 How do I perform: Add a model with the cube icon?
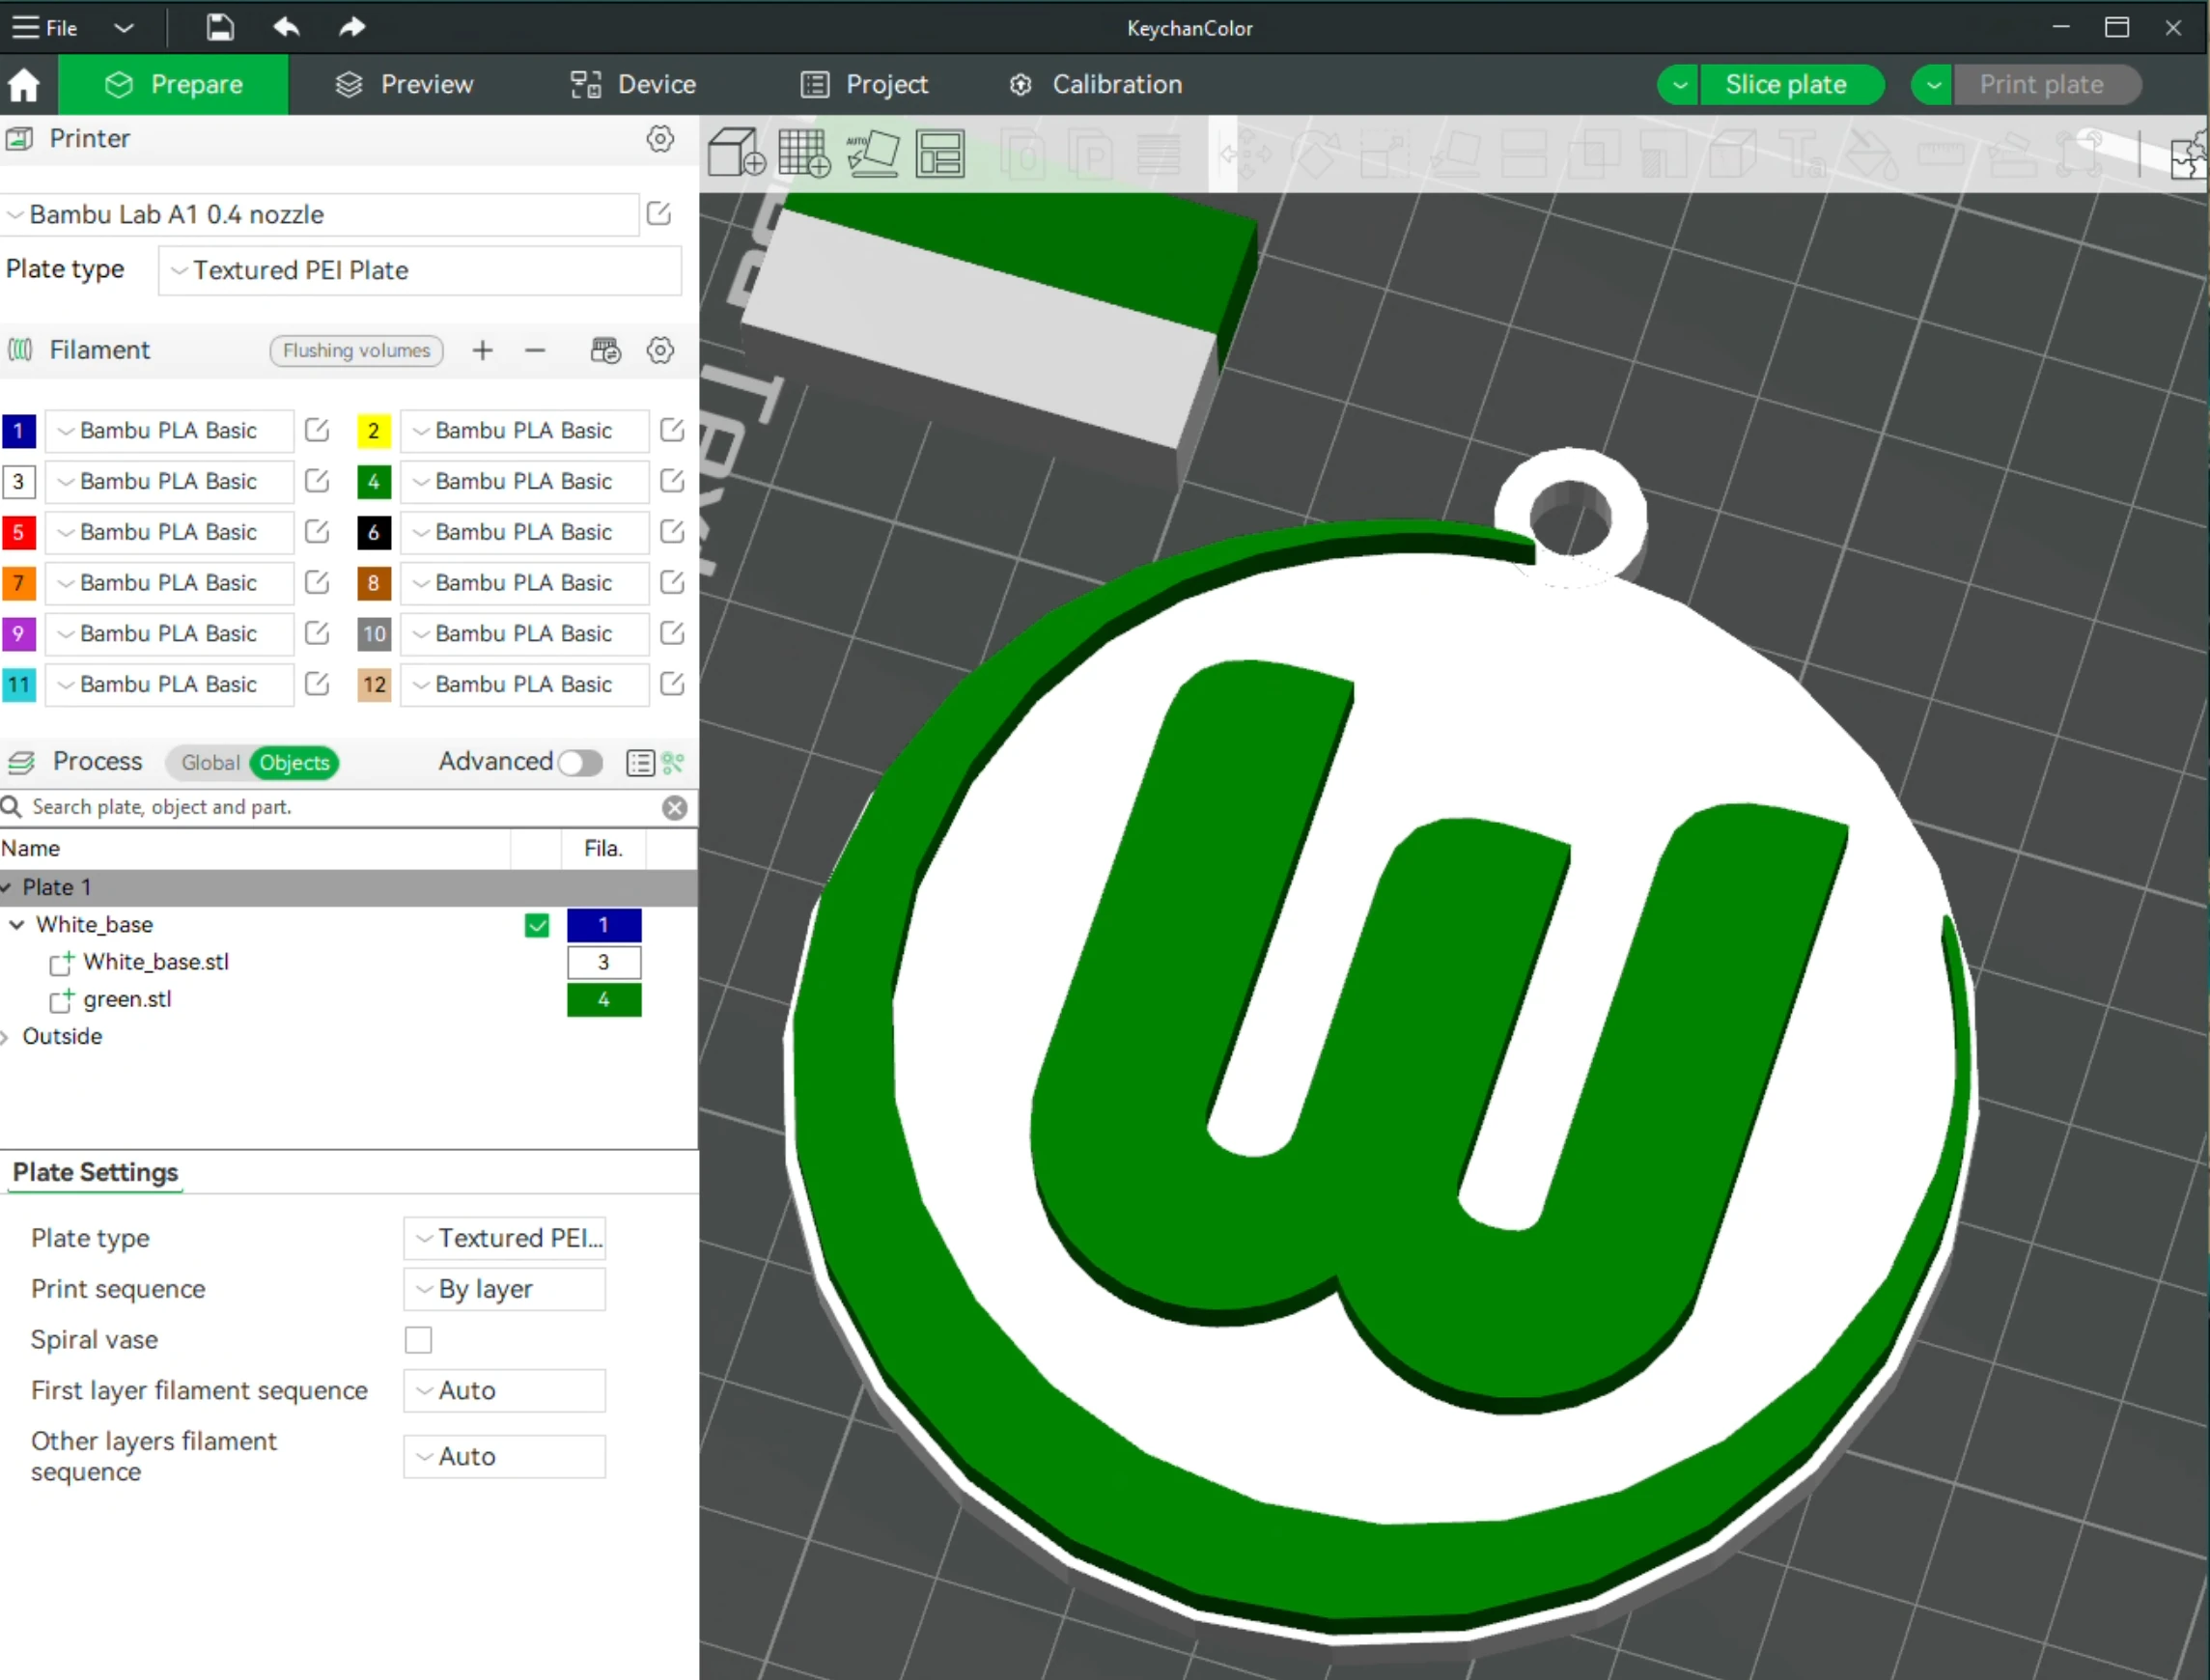point(736,153)
